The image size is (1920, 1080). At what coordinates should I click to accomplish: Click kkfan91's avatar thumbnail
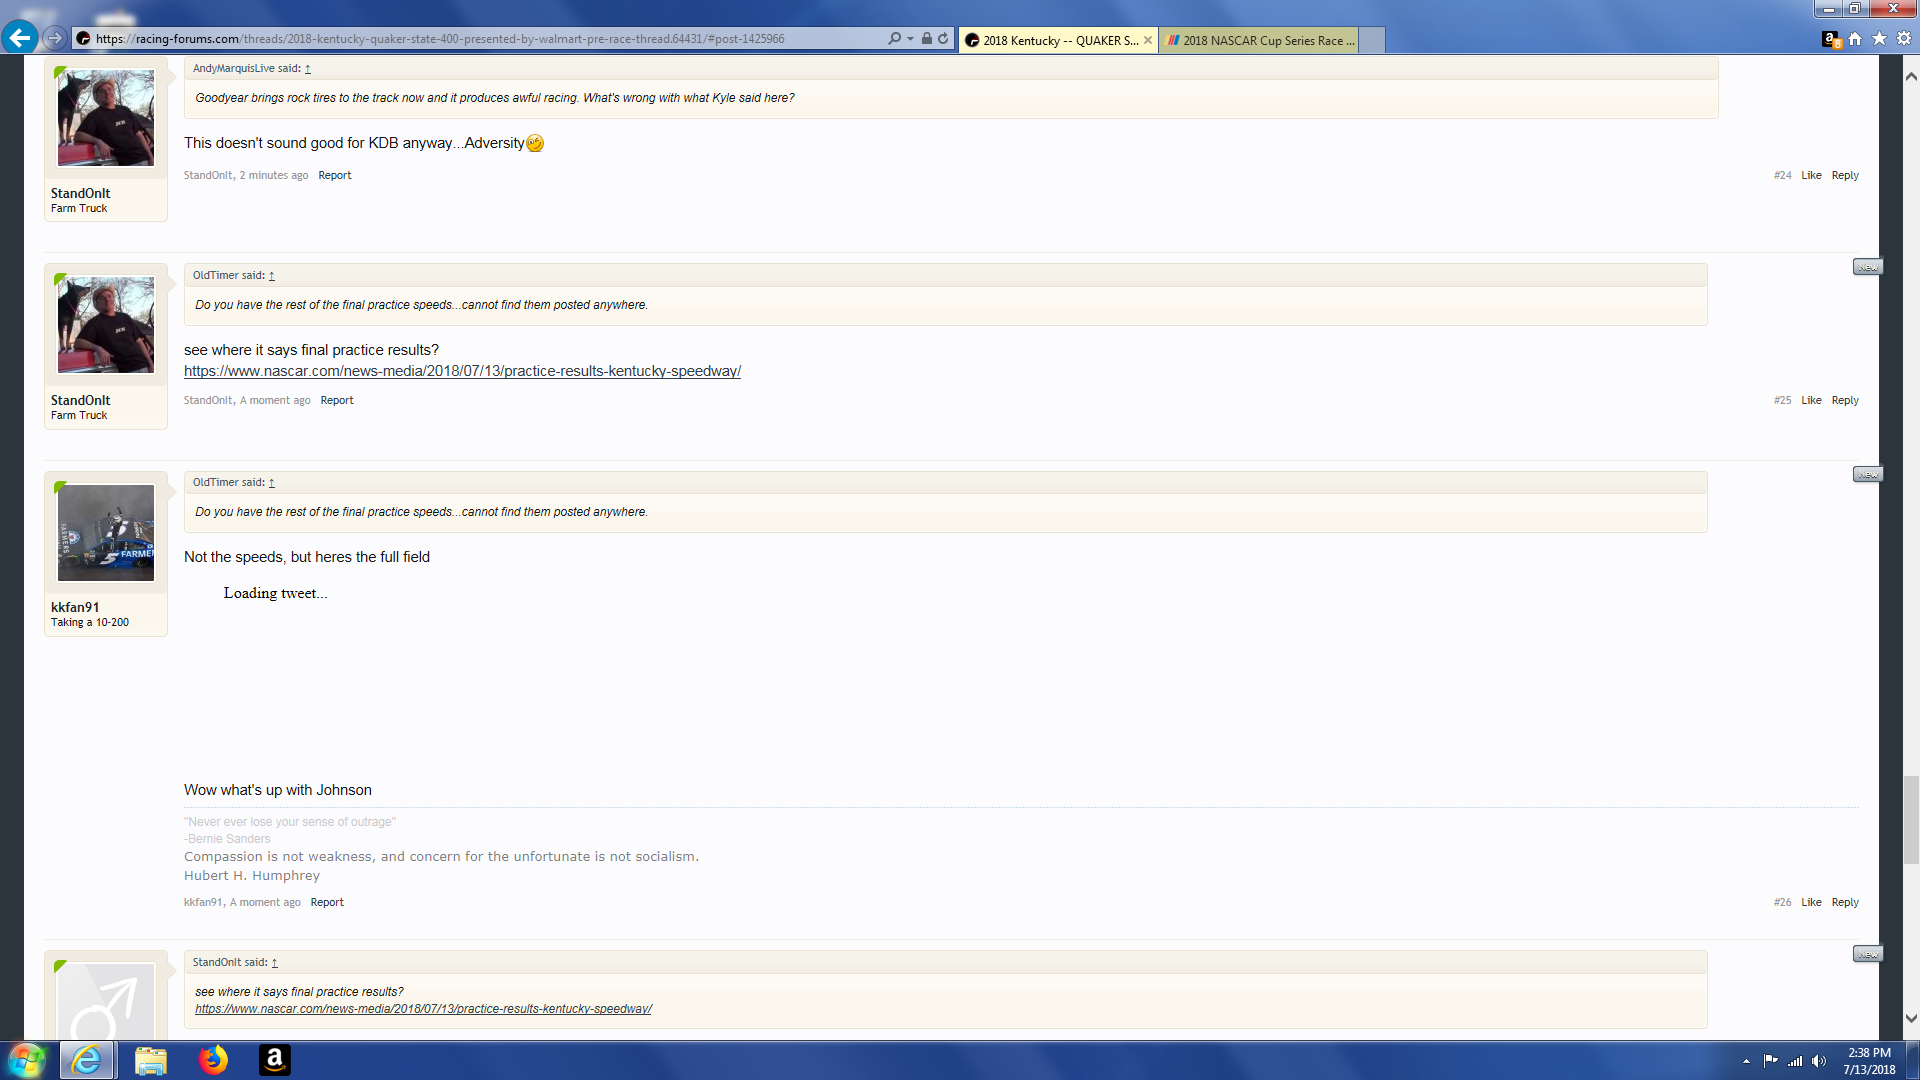[x=106, y=533]
